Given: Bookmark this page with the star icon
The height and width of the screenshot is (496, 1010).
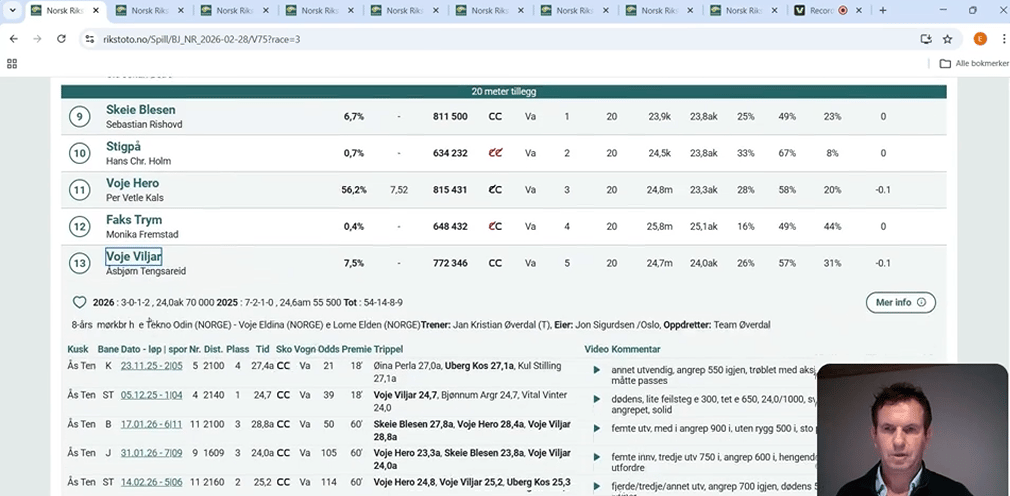Looking at the screenshot, I should [947, 39].
